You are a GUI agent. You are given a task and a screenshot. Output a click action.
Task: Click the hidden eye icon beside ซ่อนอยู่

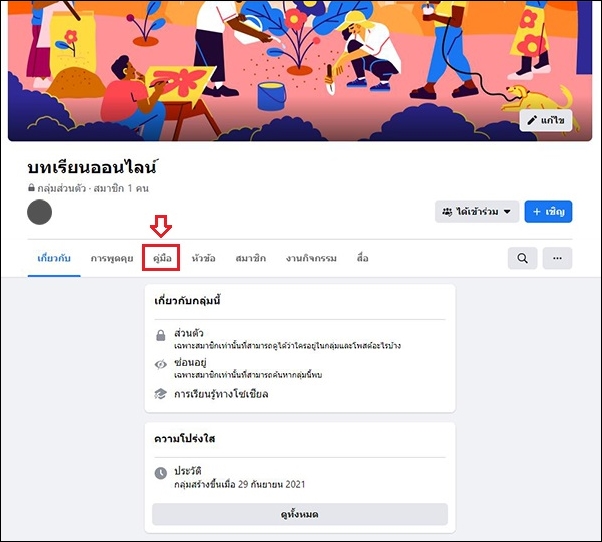(160, 364)
